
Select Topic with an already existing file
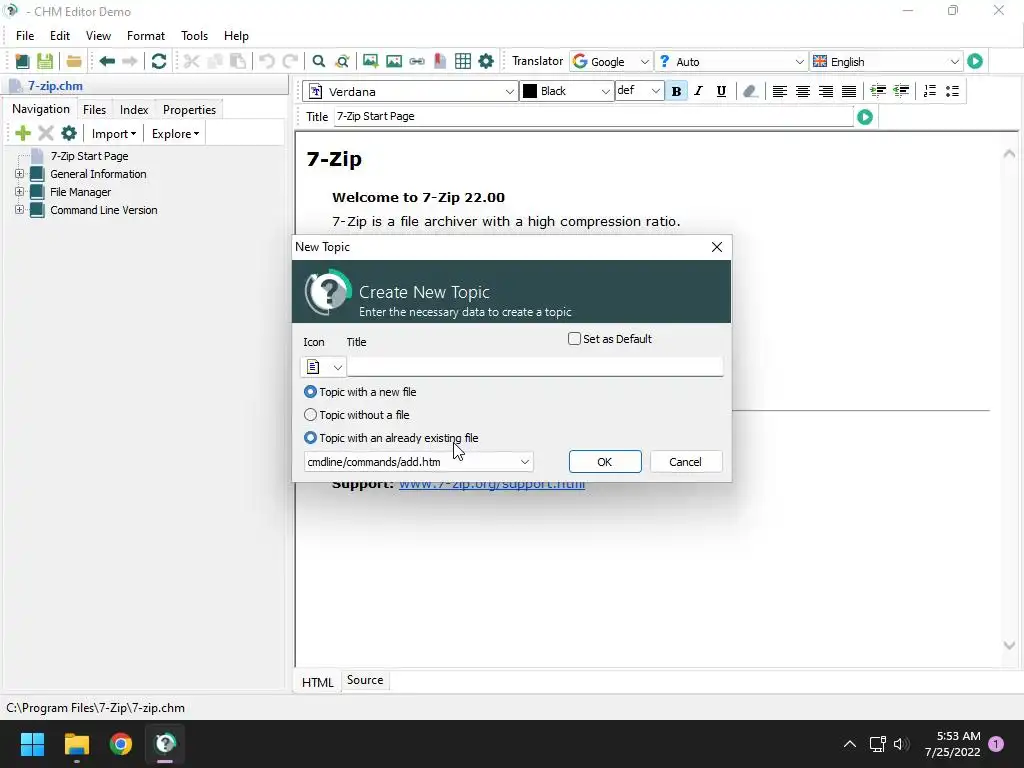pos(310,438)
